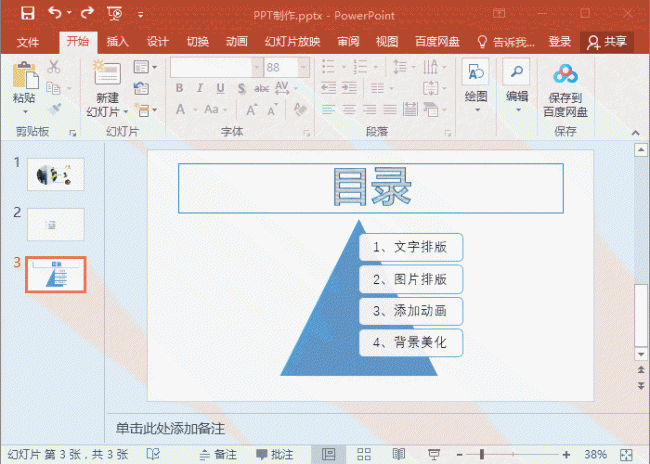Viewport: 650px width, 464px height.
Task: Collapse the ribbon with the chevron
Action: click(635, 133)
